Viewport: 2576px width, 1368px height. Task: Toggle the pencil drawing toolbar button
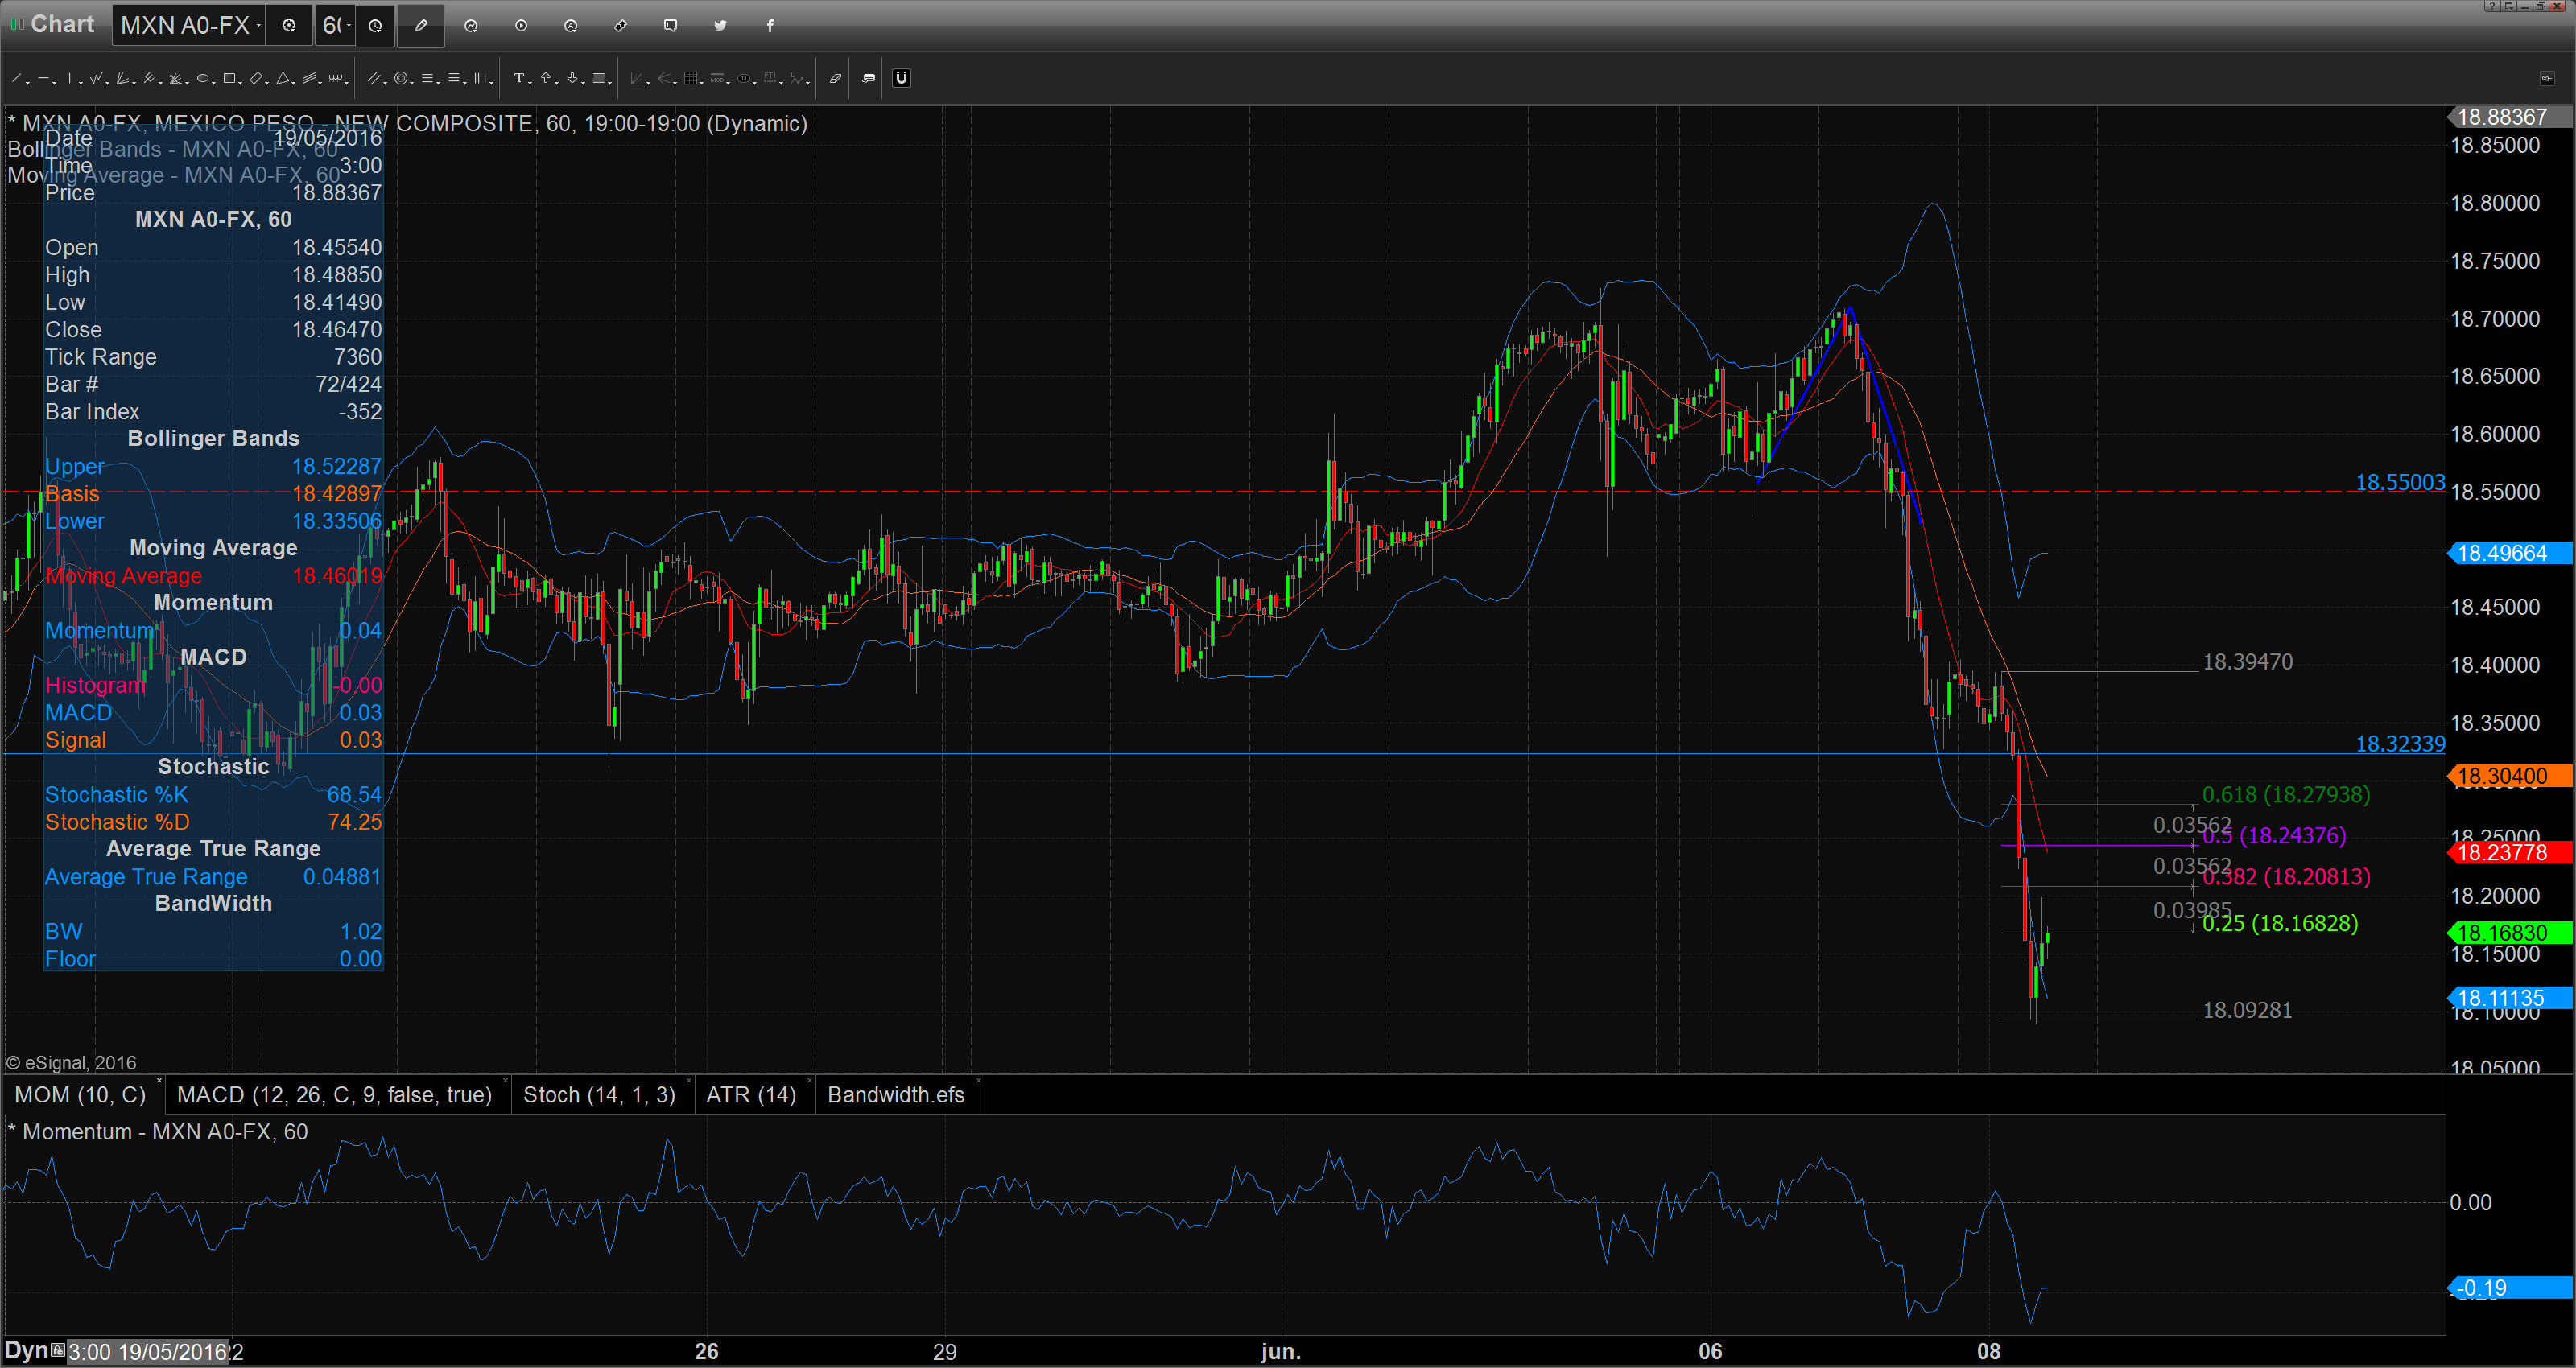click(x=421, y=26)
